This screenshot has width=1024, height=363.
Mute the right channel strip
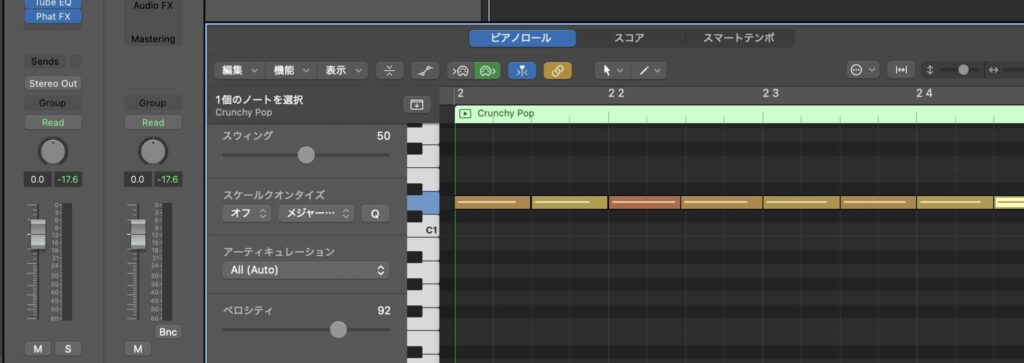coord(138,349)
